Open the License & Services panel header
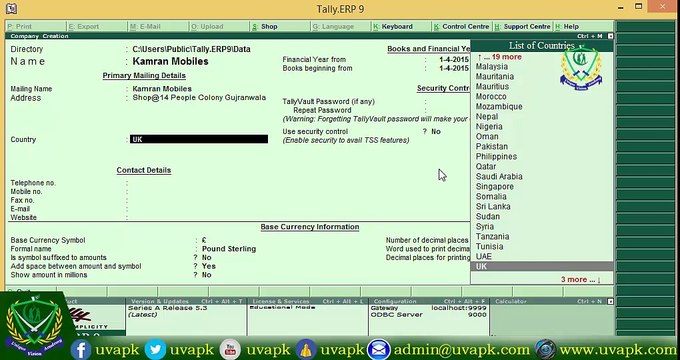The height and width of the screenshot is (360, 680). point(308,301)
